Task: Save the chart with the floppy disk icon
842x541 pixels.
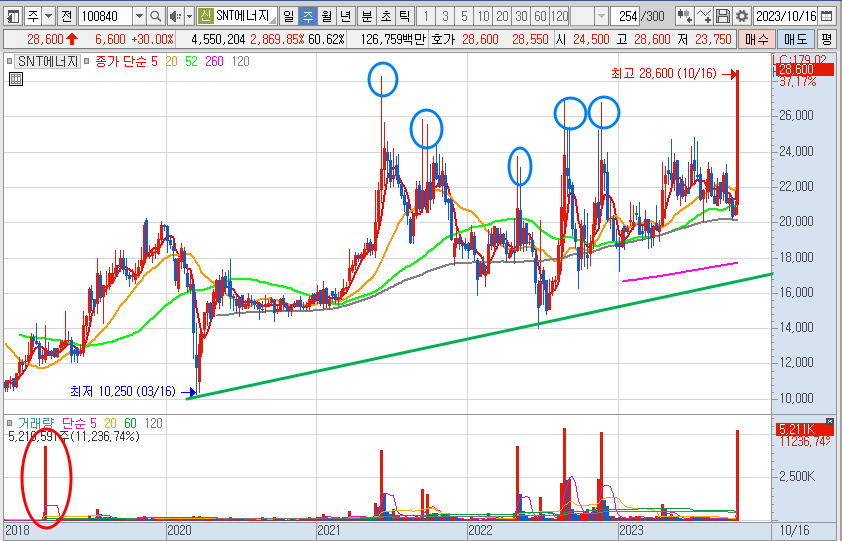Action: click(x=723, y=17)
